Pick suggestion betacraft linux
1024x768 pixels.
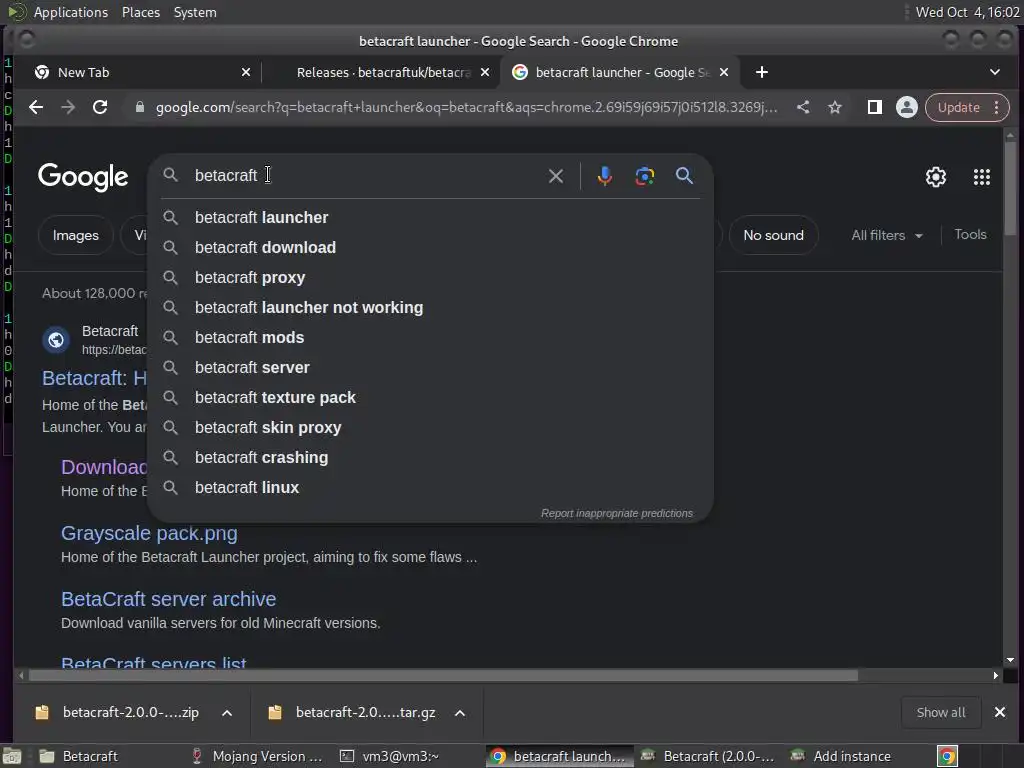431,488
